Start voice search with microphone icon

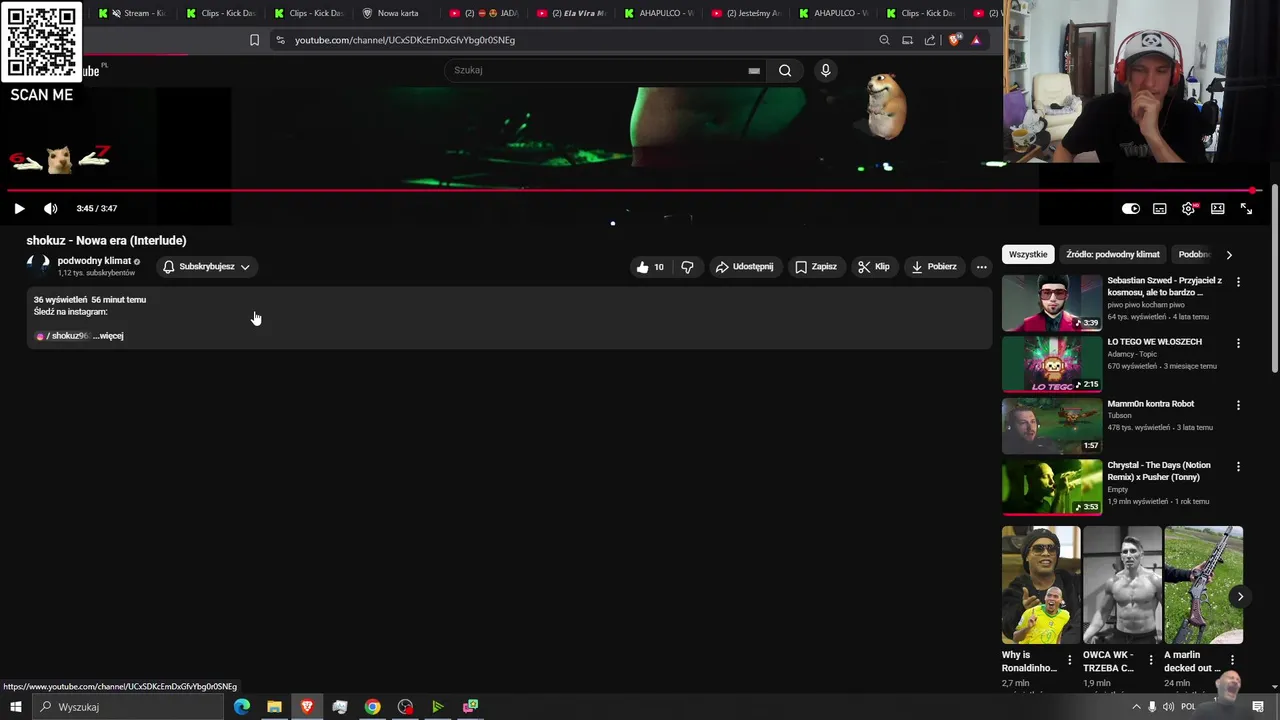825,70
